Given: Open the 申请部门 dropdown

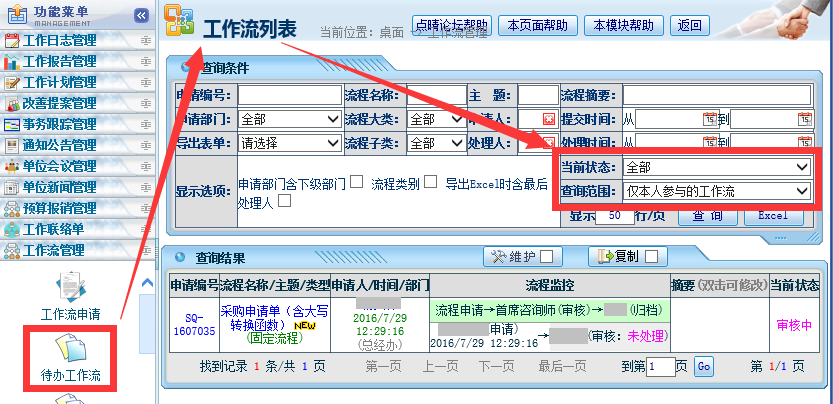Looking at the screenshot, I should [x=290, y=119].
